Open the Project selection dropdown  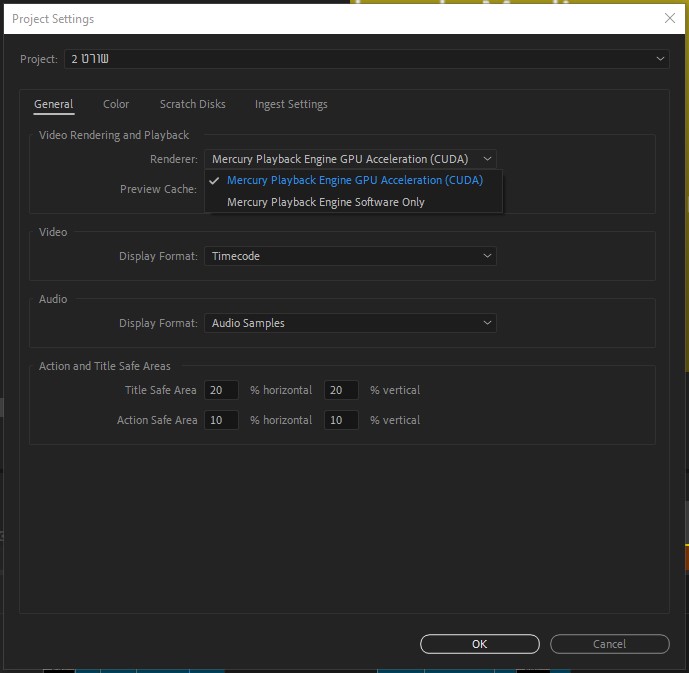click(366, 60)
